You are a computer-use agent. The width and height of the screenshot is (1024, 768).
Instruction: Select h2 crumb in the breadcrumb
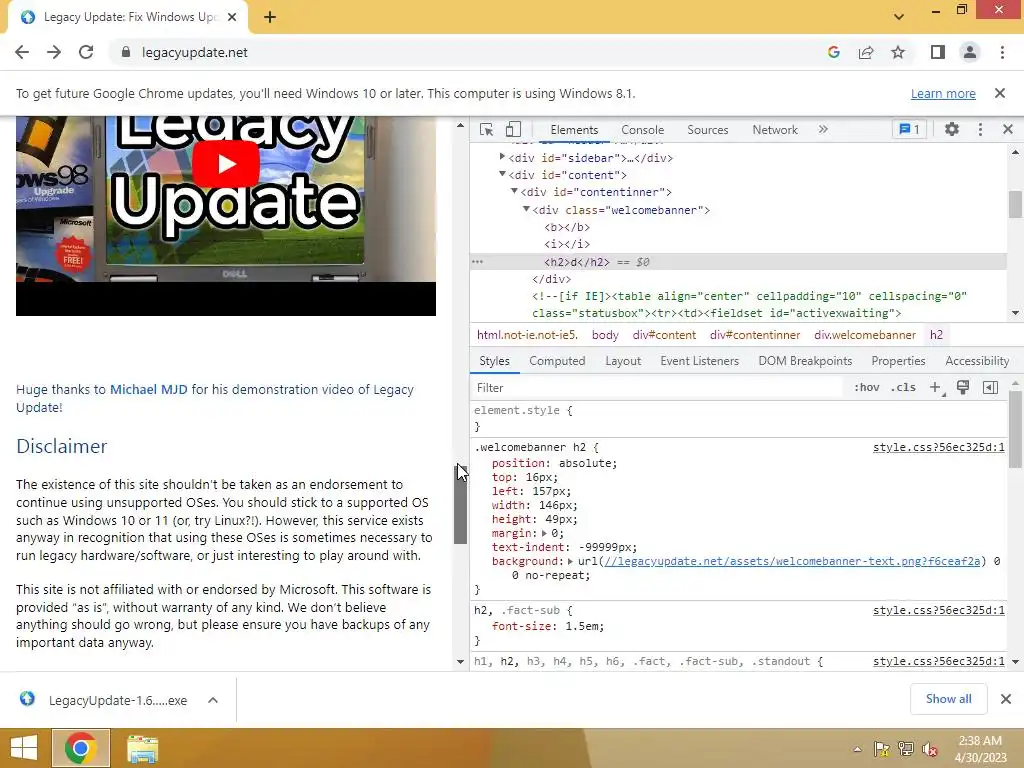click(x=936, y=335)
